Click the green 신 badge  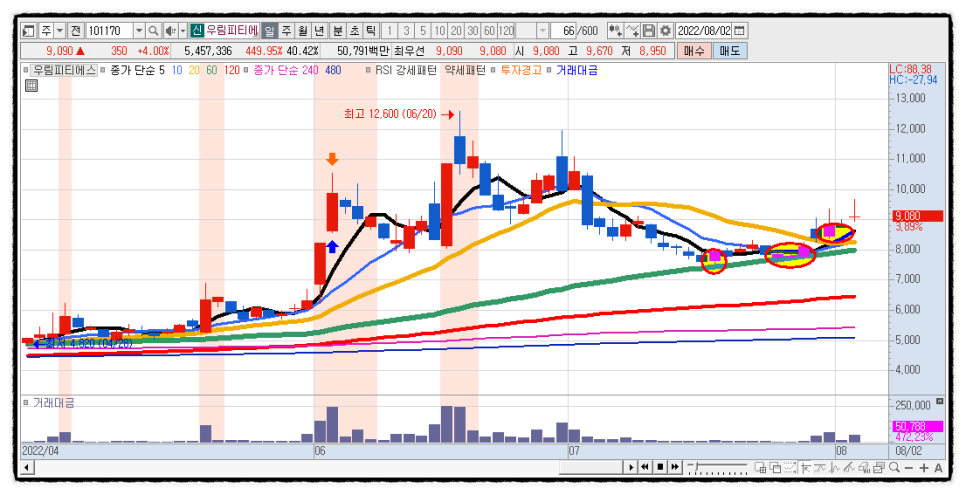[197, 30]
